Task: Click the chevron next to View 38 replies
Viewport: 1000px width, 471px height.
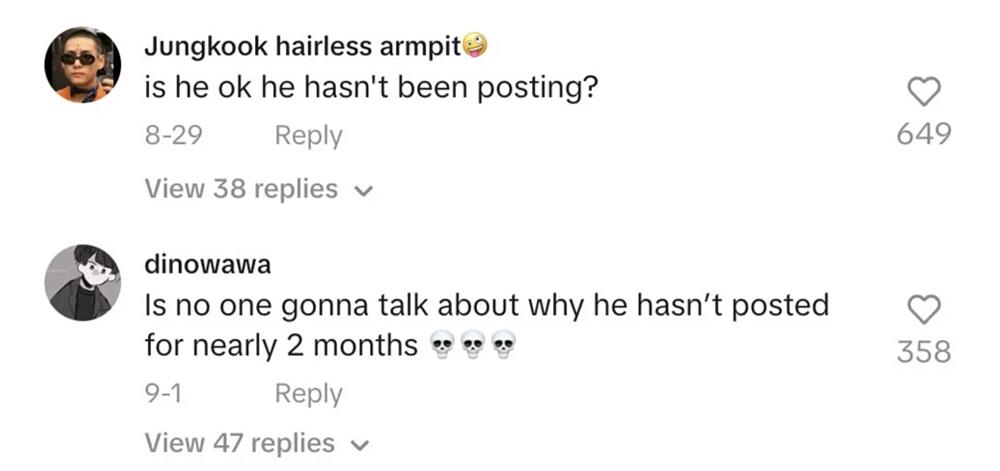Action: click(x=364, y=190)
